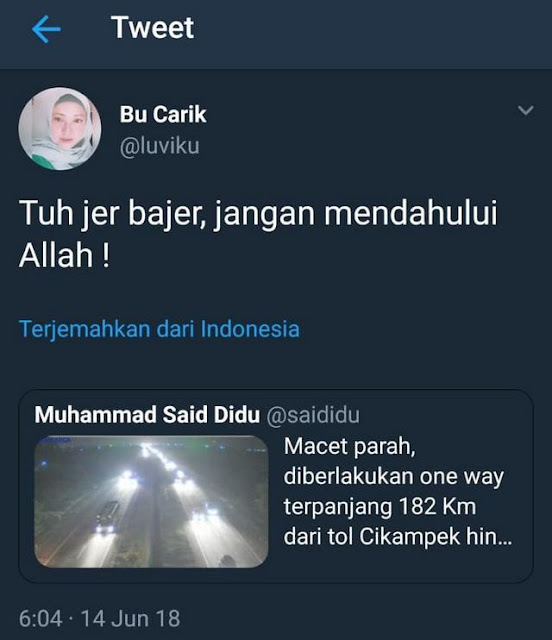
Task: Click the 6:04 · 14 Jun 18 timestamp
Action: 99,618
